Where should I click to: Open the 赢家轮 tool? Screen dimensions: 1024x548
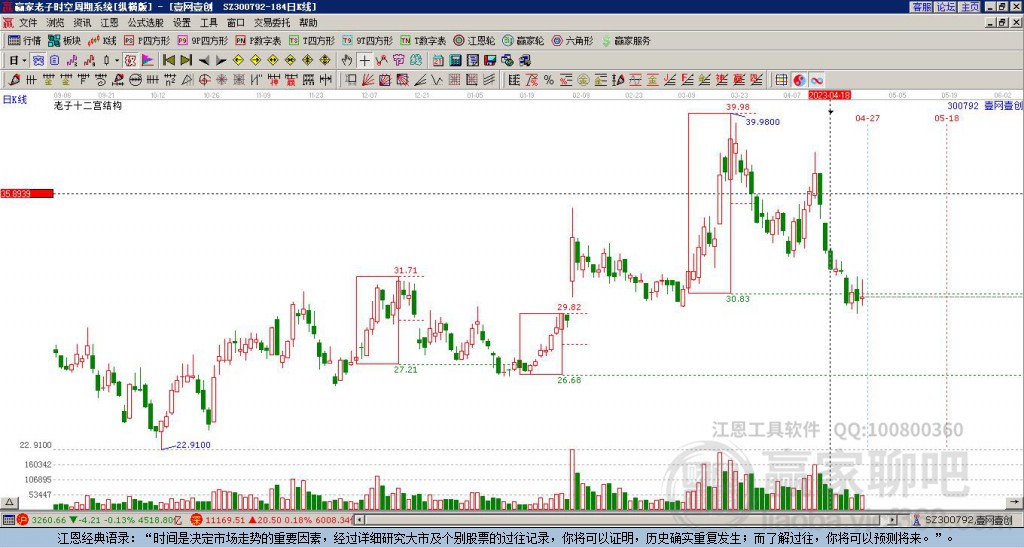point(523,40)
